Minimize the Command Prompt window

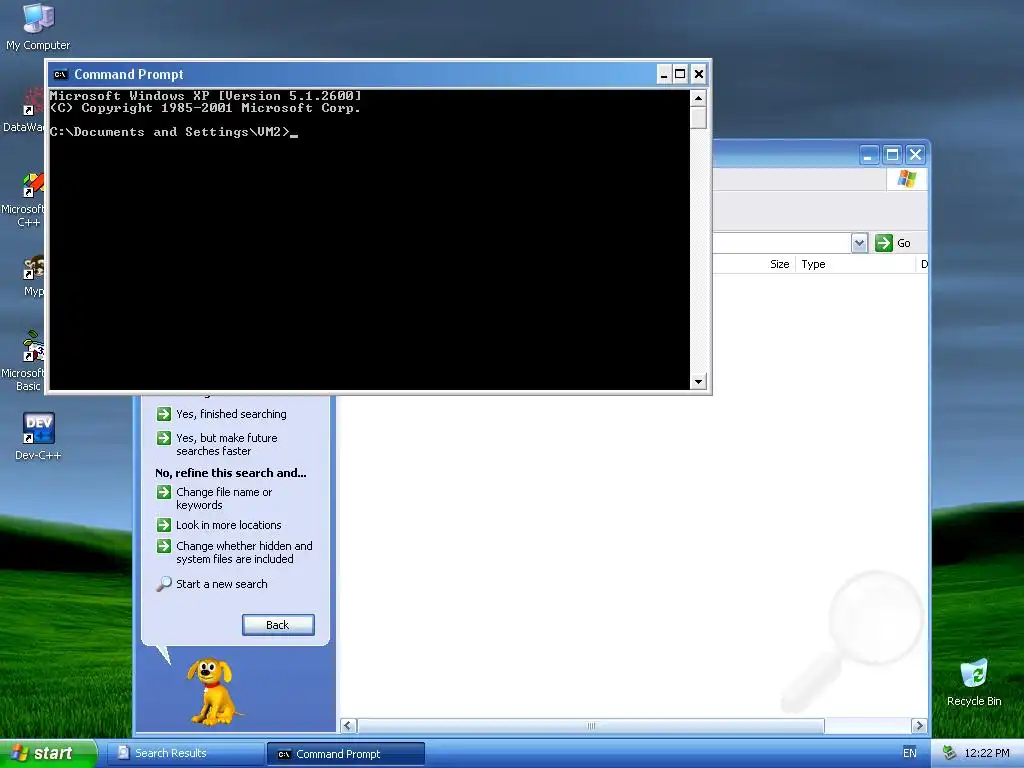pos(664,74)
